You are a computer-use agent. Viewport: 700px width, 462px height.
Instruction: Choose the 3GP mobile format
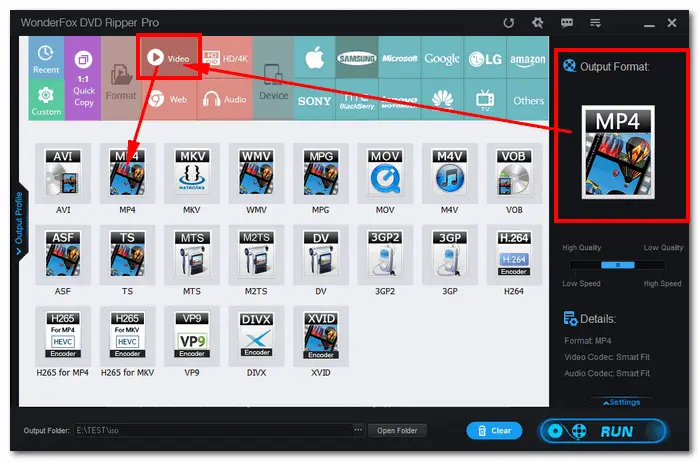450,259
